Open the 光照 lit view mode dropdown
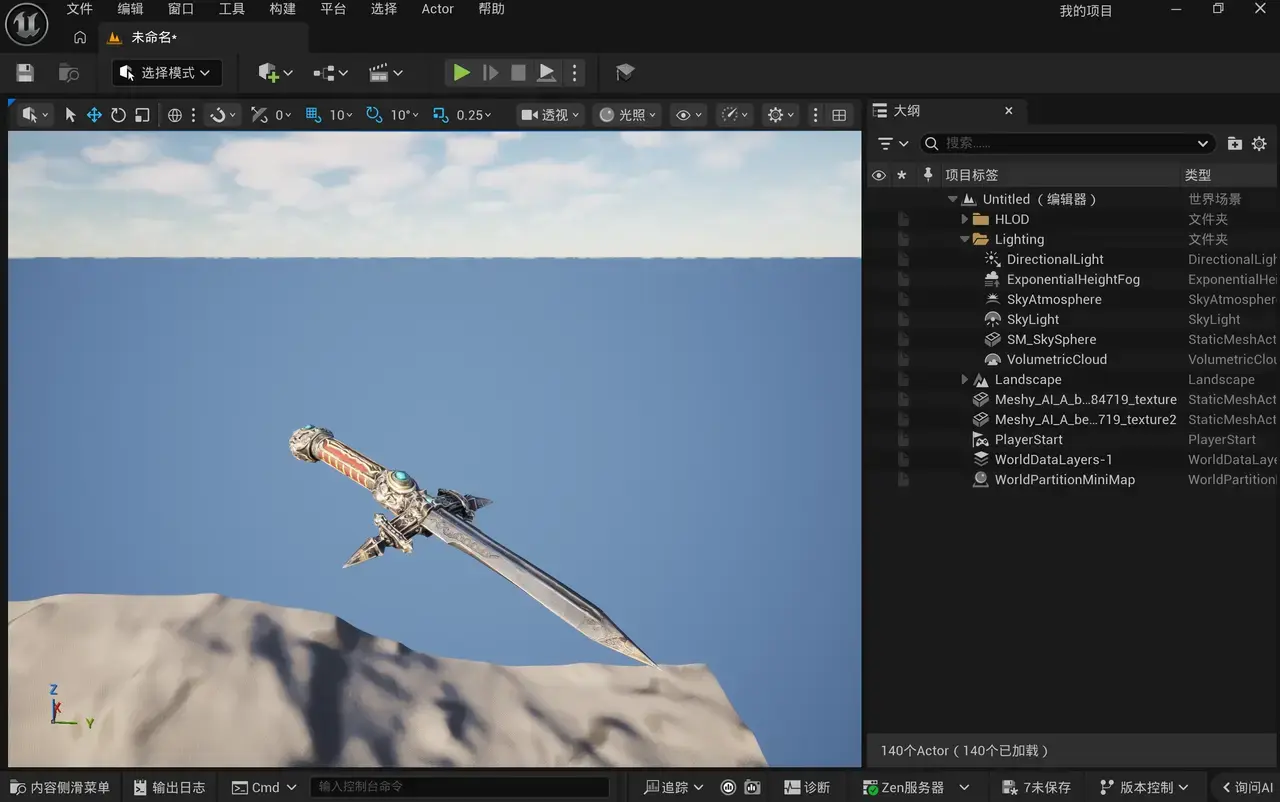The height and width of the screenshot is (802, 1280). tap(628, 115)
